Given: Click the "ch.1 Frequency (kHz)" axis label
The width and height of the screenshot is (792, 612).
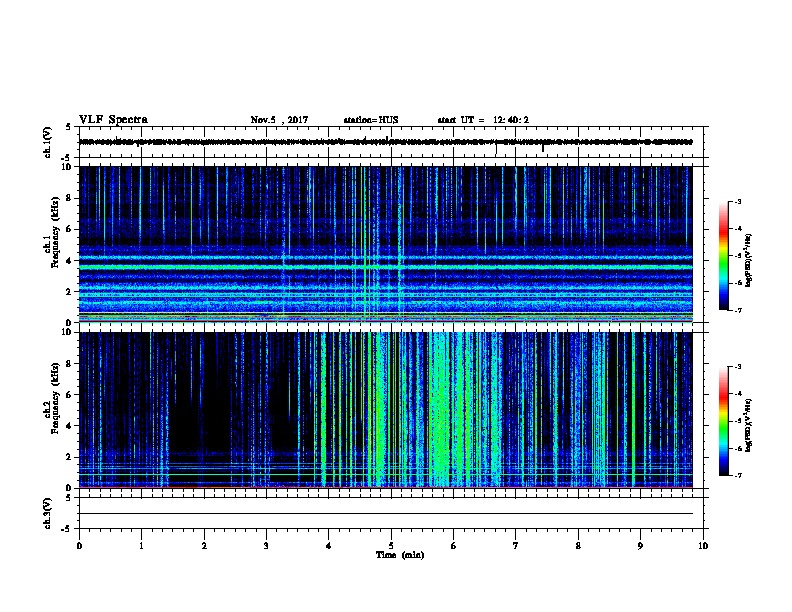Looking at the screenshot, I should 51,234.
